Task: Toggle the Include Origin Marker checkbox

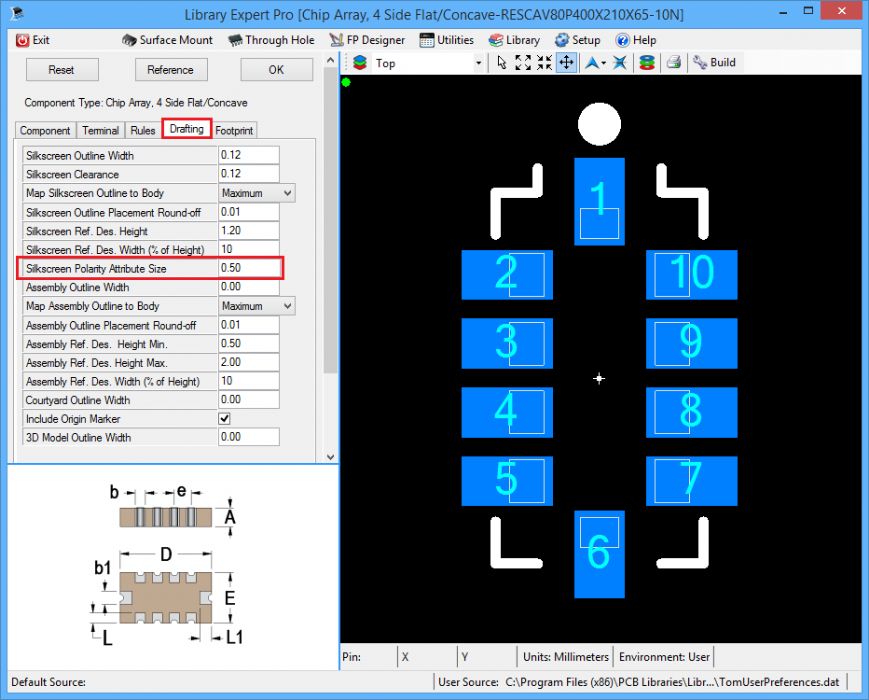Action: coord(225,419)
